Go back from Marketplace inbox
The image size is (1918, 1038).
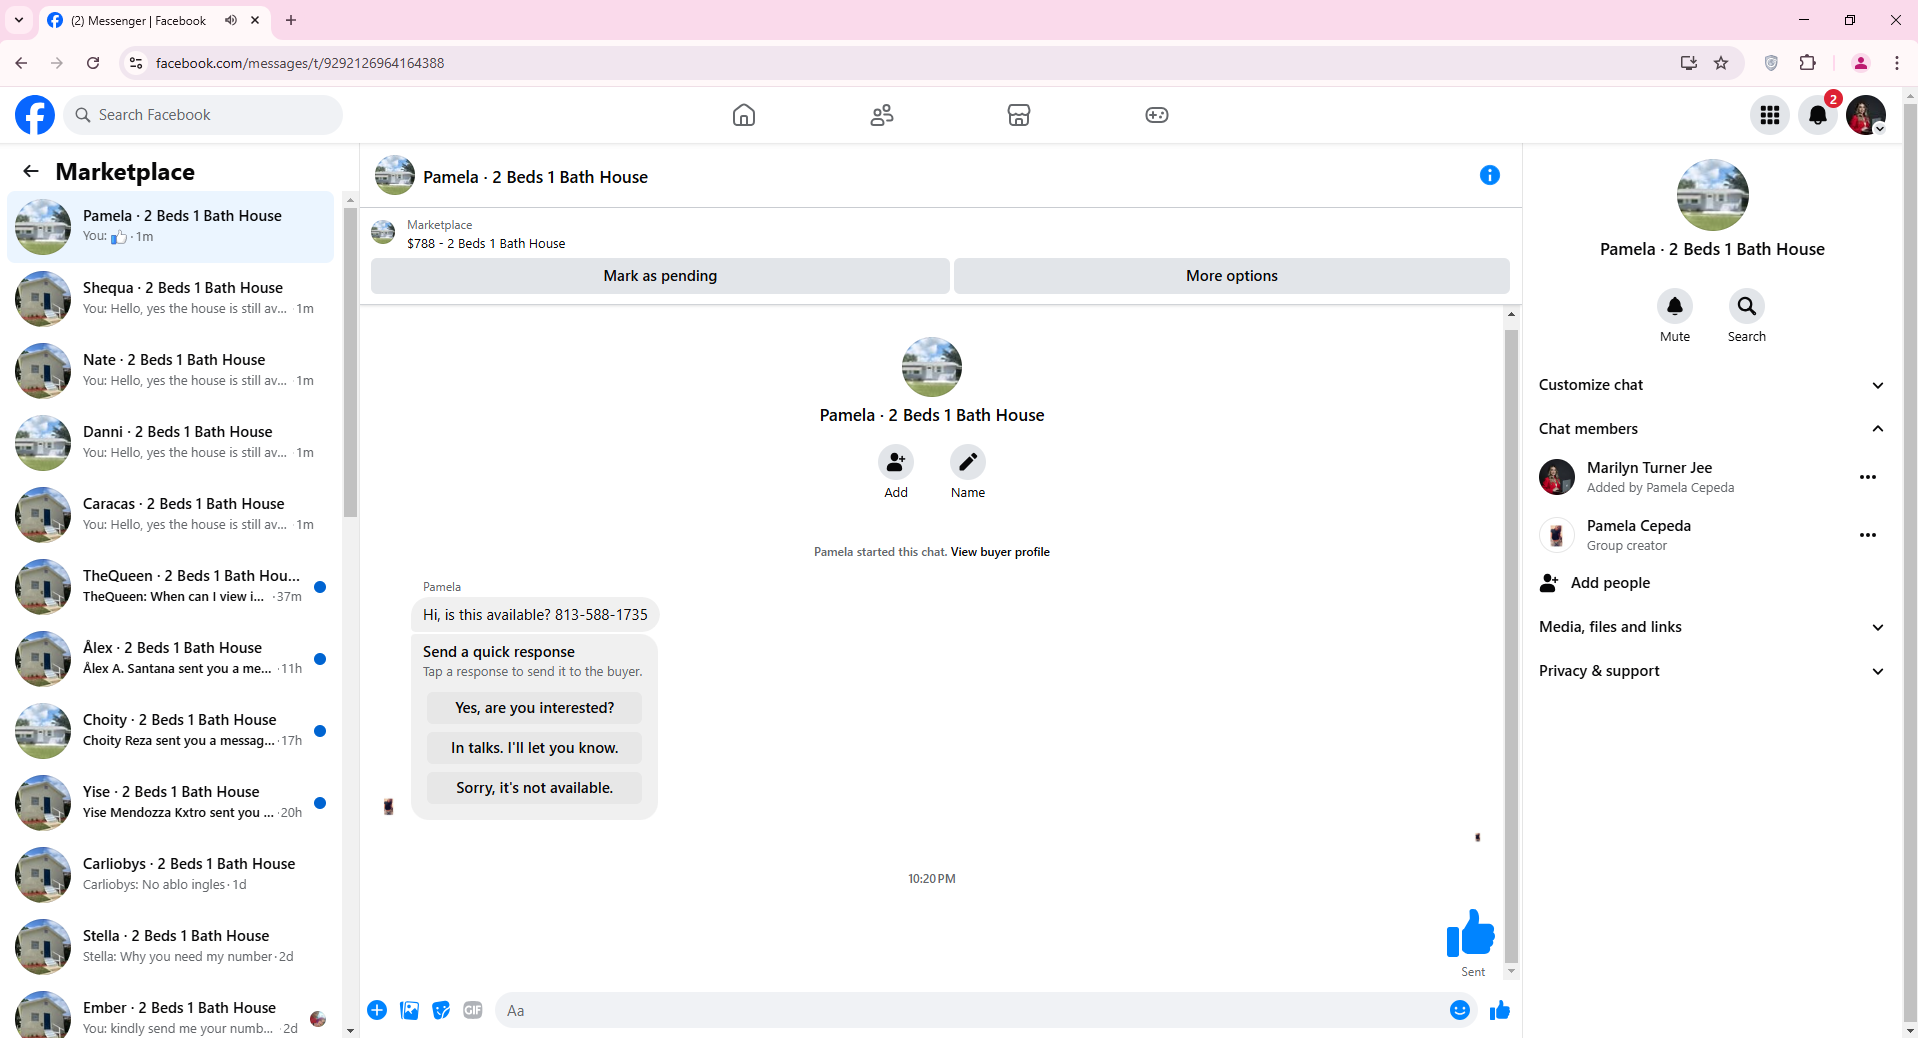pos(31,171)
